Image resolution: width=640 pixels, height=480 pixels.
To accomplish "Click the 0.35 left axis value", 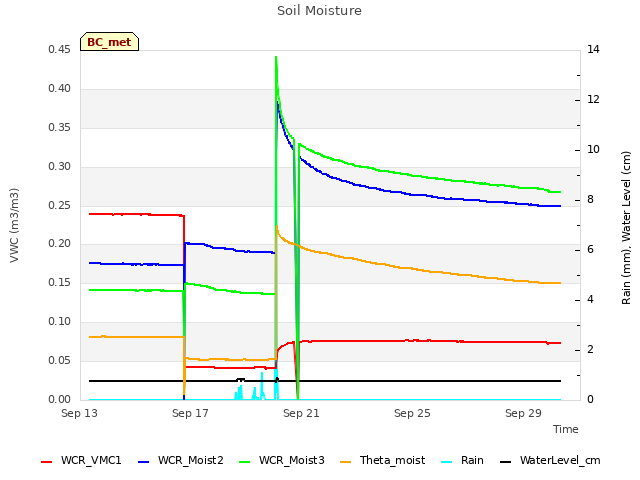I will tap(60, 127).
